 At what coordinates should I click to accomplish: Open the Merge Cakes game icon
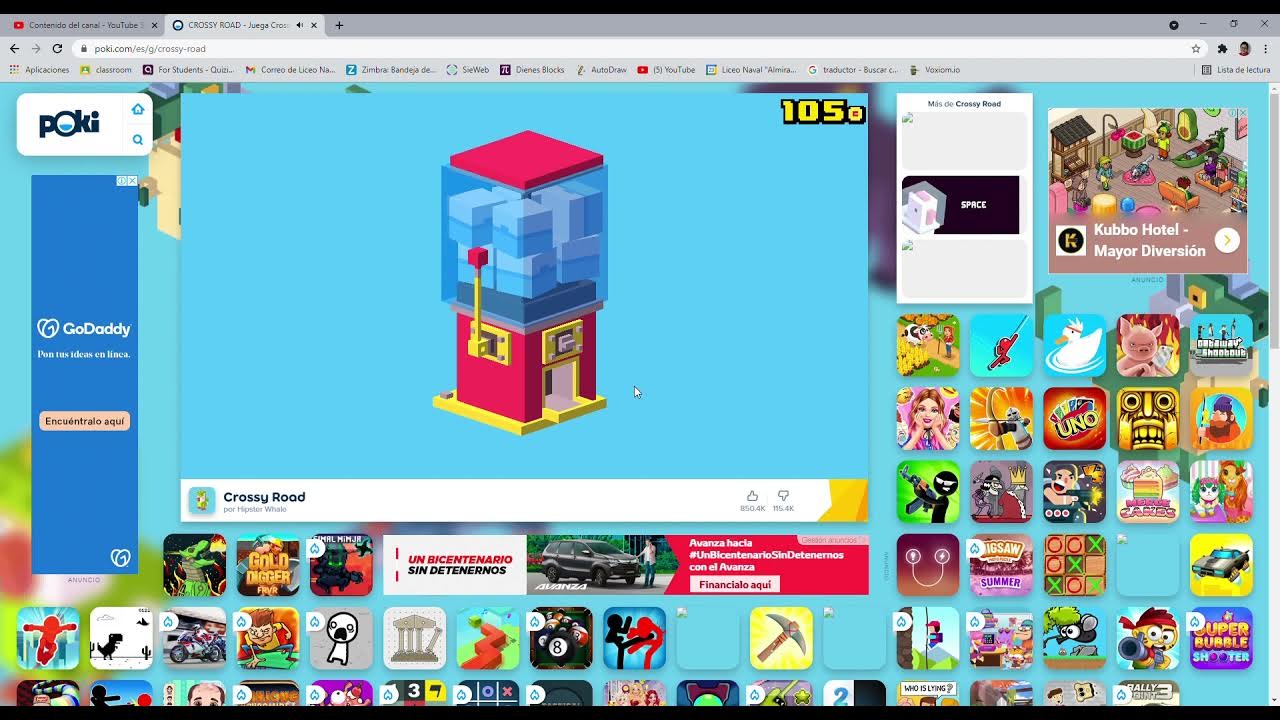pyautogui.click(x=1148, y=492)
